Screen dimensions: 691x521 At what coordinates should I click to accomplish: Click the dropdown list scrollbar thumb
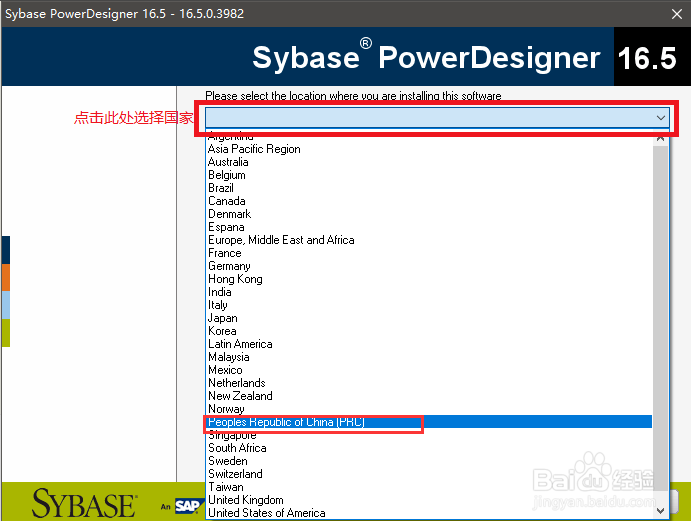tap(660, 318)
